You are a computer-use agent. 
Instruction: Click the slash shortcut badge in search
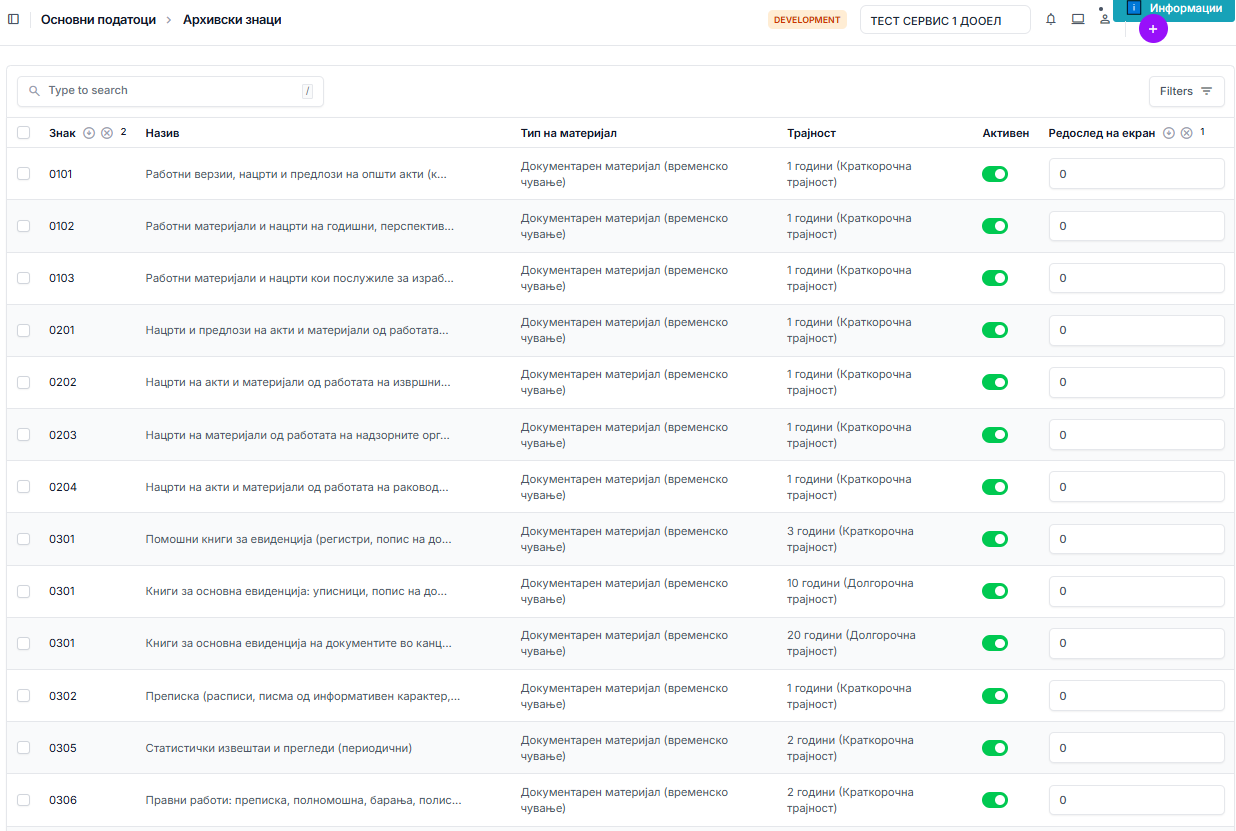pos(308,91)
